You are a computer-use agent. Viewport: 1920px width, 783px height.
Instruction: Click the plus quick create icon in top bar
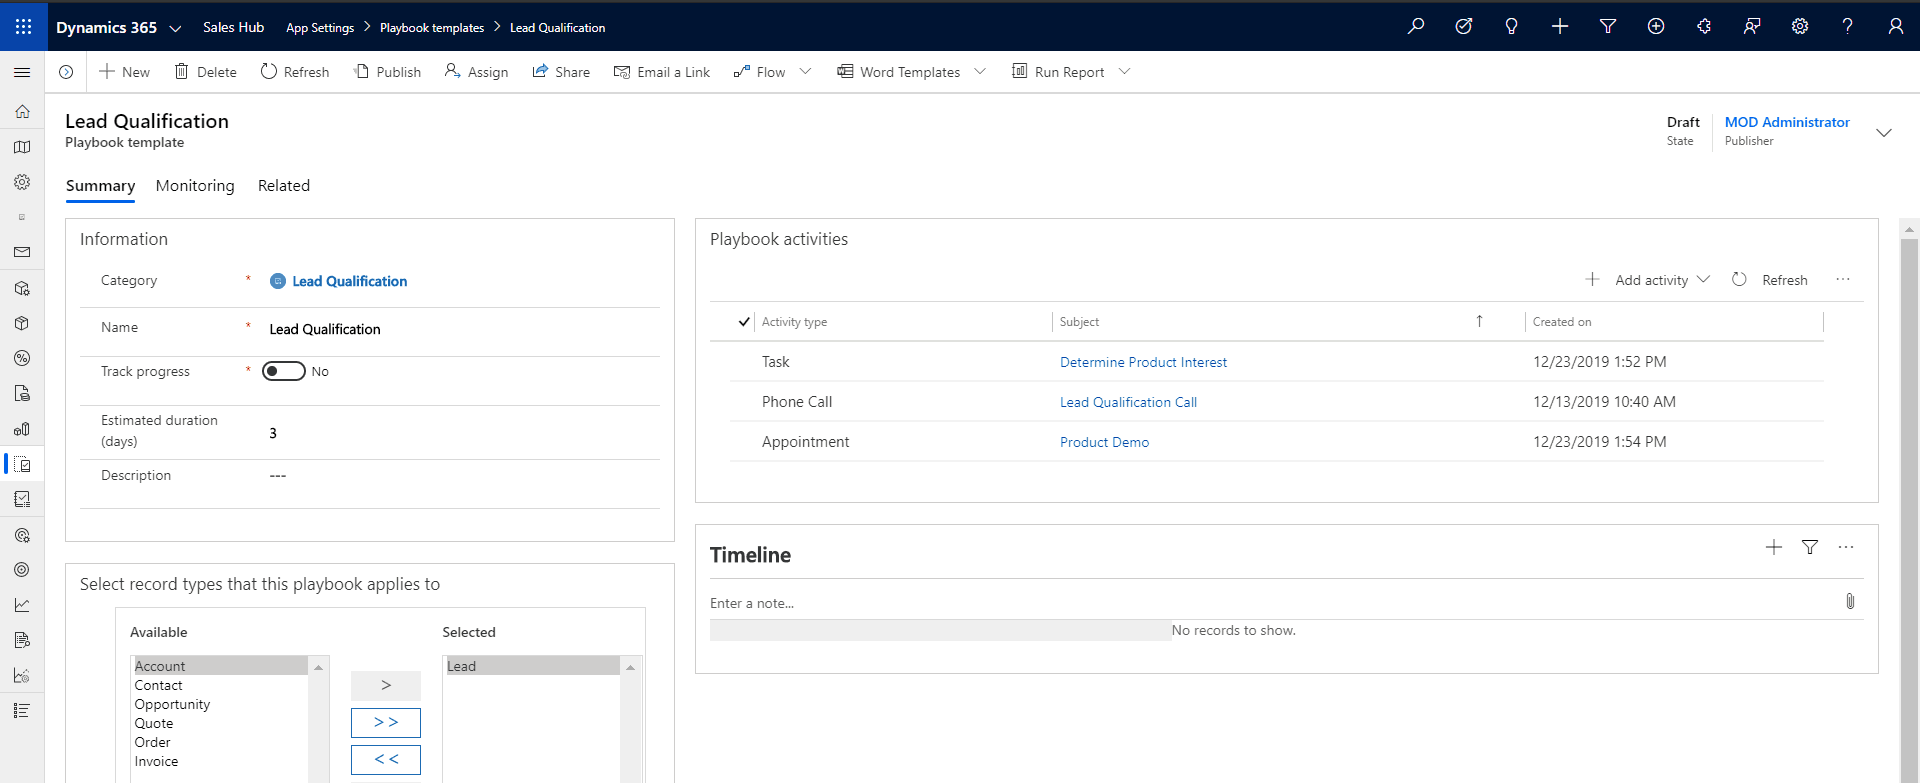(x=1560, y=27)
